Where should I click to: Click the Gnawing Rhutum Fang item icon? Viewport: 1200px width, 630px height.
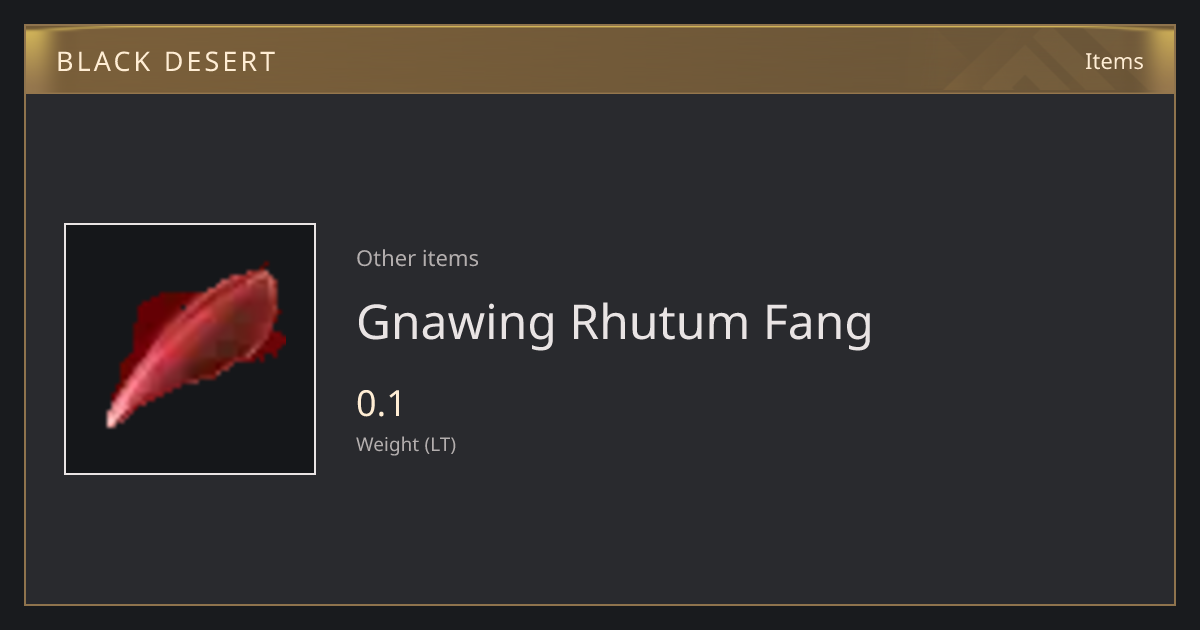tap(190, 349)
